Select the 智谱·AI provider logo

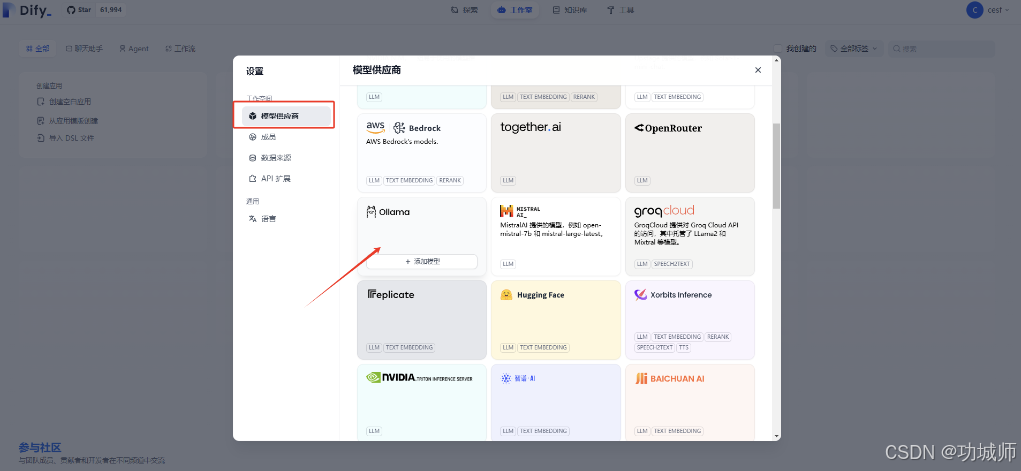click(x=518, y=378)
